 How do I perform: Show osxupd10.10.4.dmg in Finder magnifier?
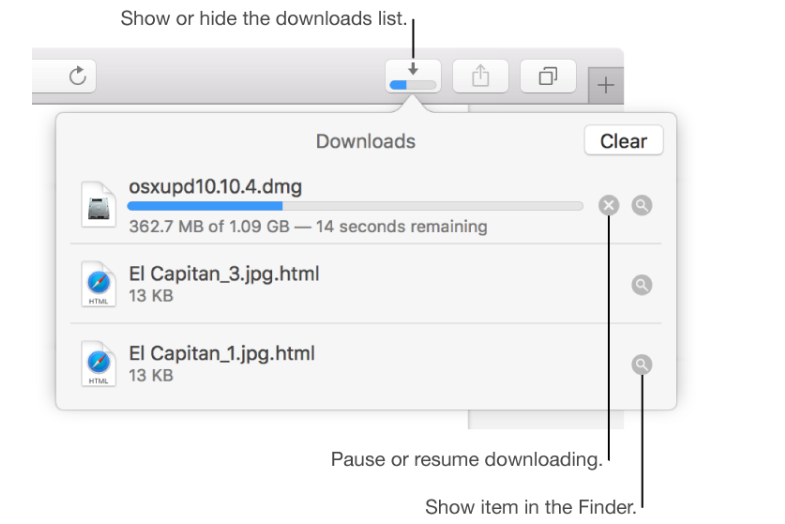[643, 206]
